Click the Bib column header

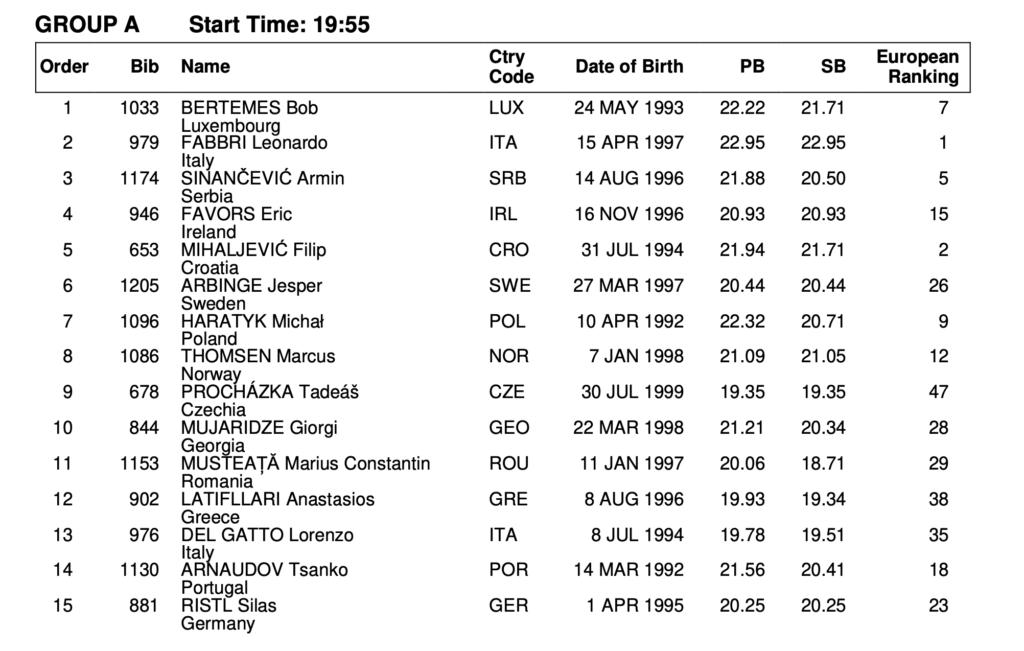coord(144,67)
